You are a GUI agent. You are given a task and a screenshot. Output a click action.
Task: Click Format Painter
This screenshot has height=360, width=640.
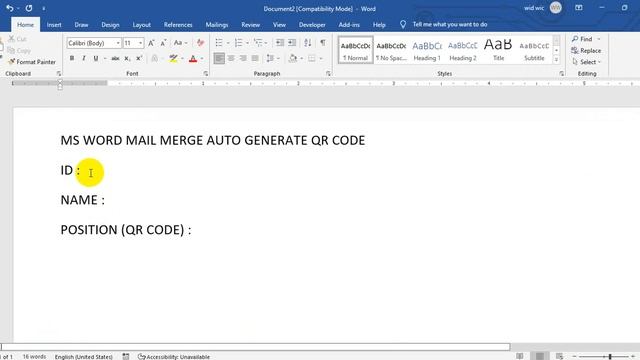coord(32,62)
